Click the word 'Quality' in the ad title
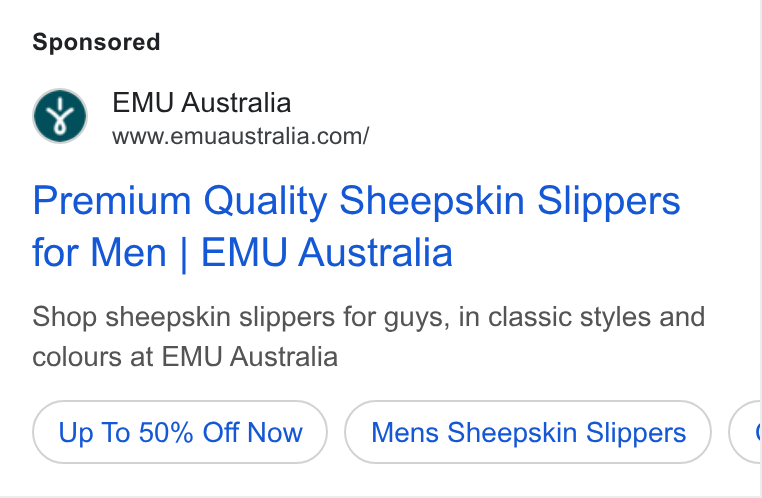 click(265, 202)
